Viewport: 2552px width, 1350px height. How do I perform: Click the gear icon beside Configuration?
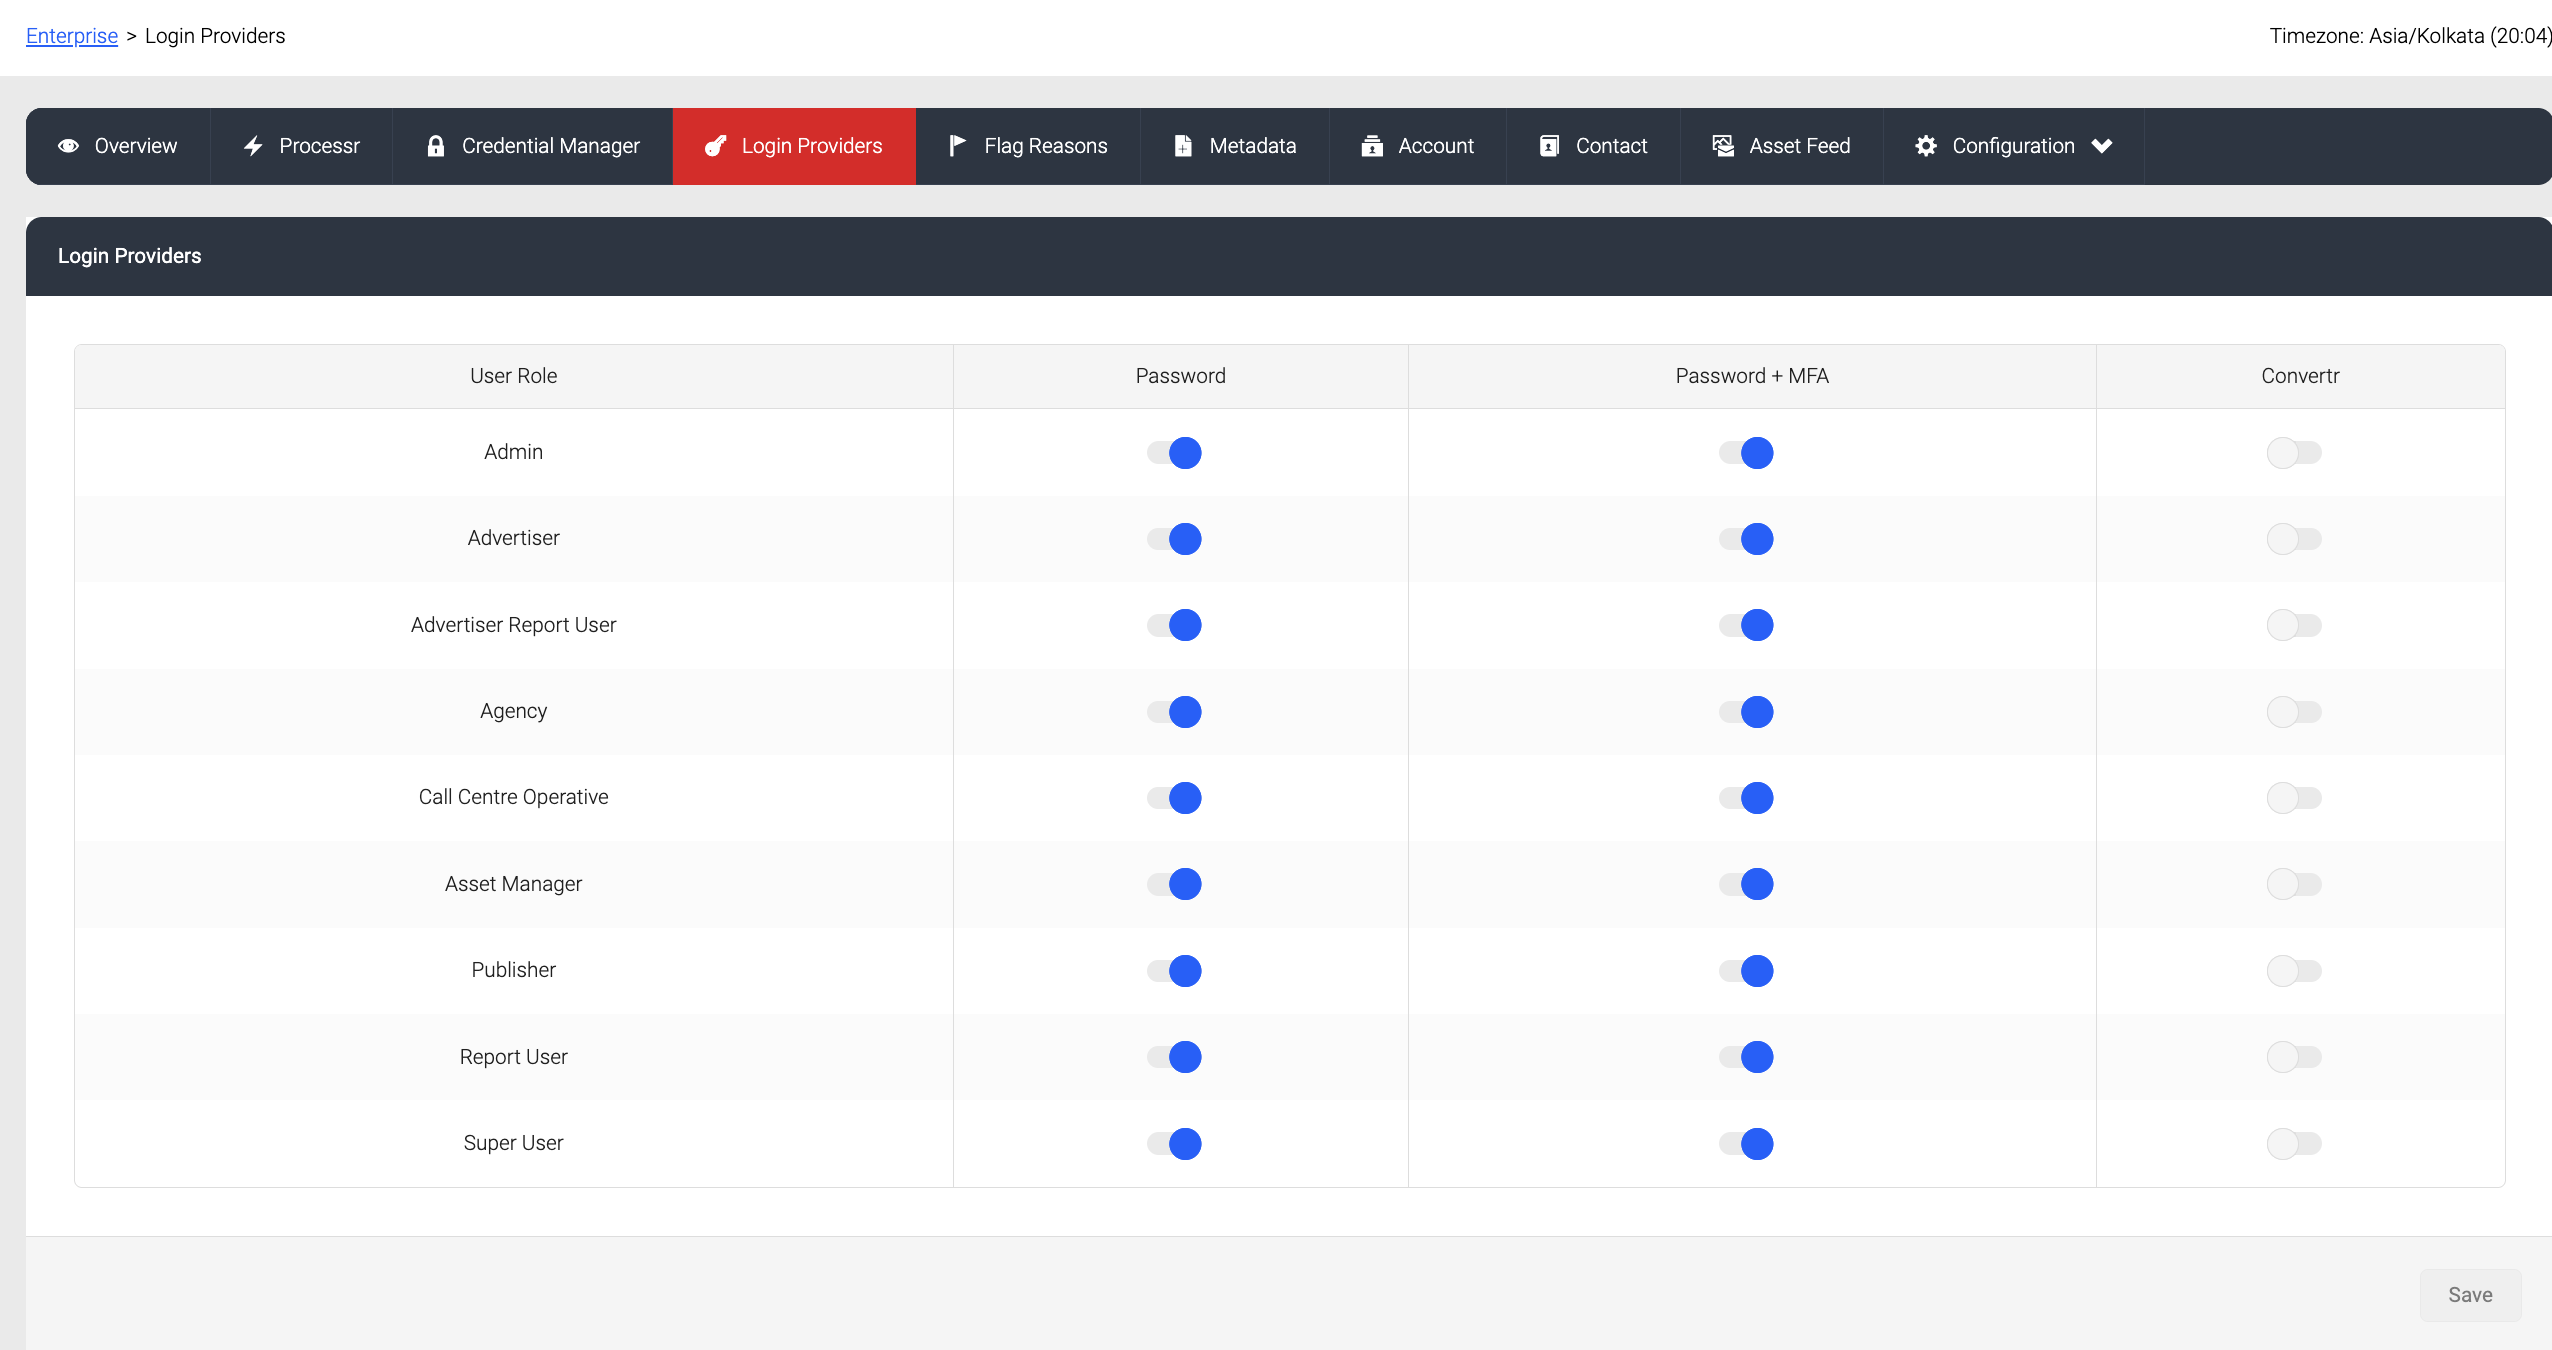pos(1926,146)
